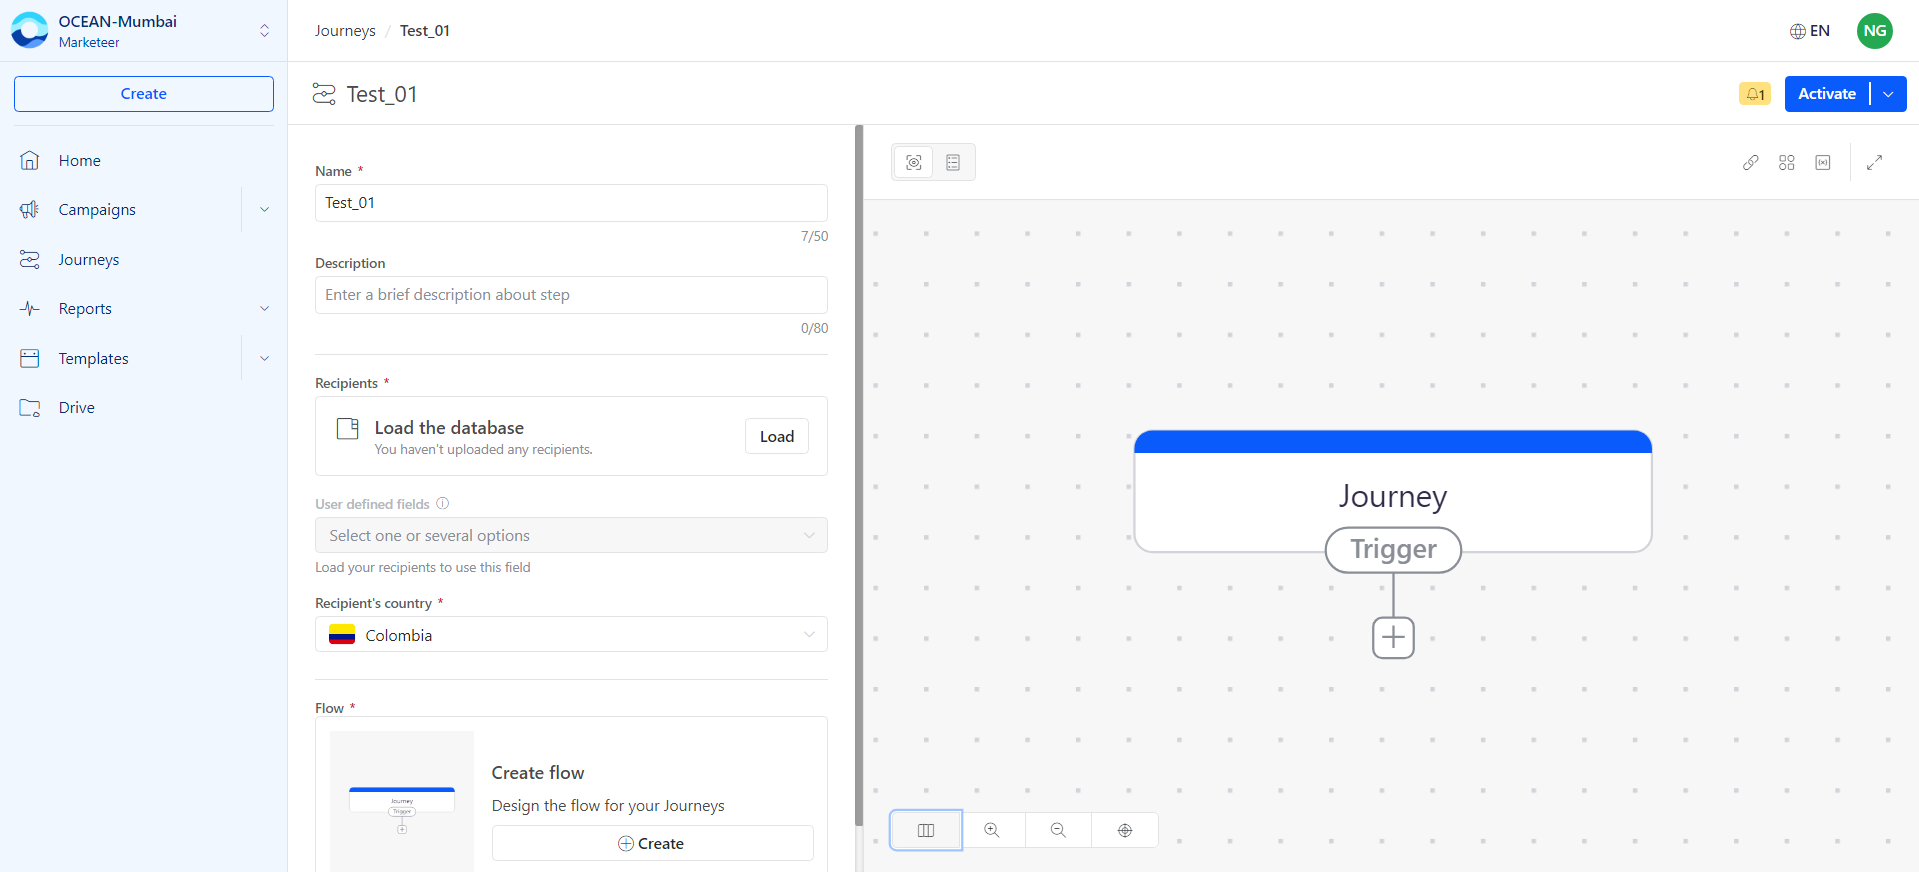Open the NG user avatar menu

pos(1875,31)
